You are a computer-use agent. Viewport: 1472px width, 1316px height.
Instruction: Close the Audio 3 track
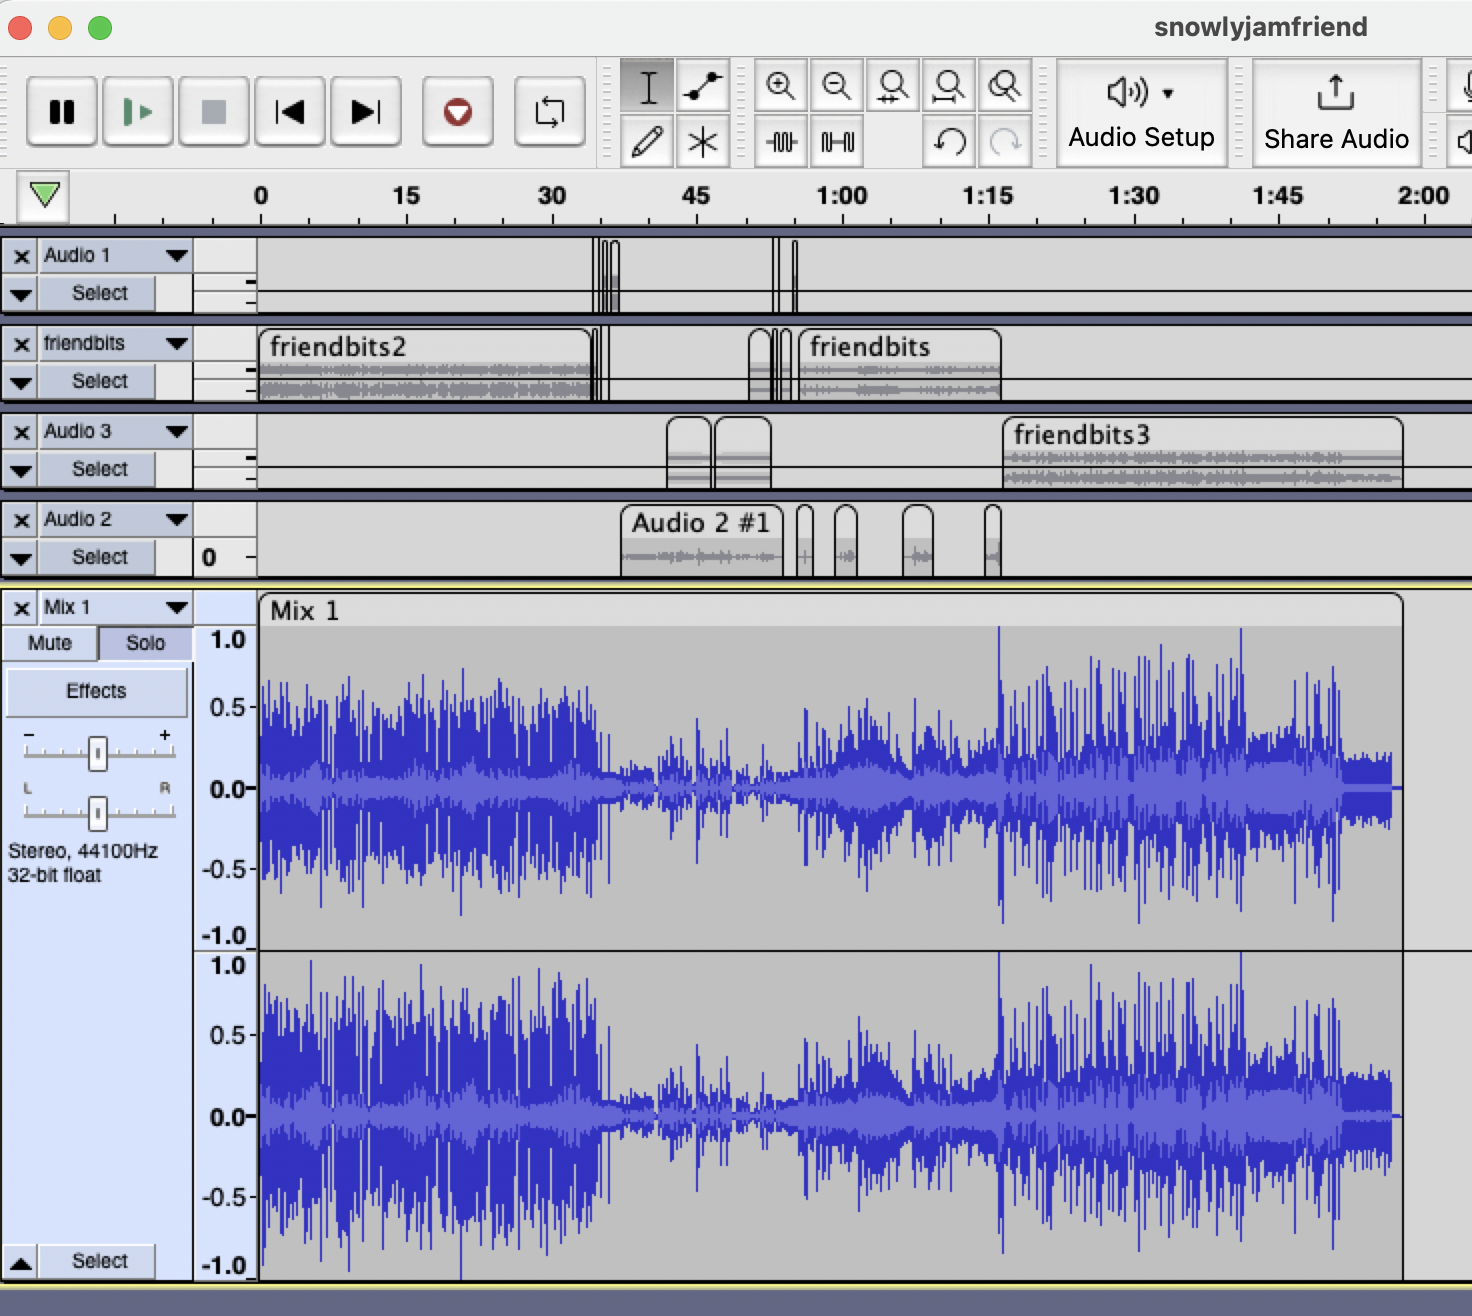(x=21, y=432)
